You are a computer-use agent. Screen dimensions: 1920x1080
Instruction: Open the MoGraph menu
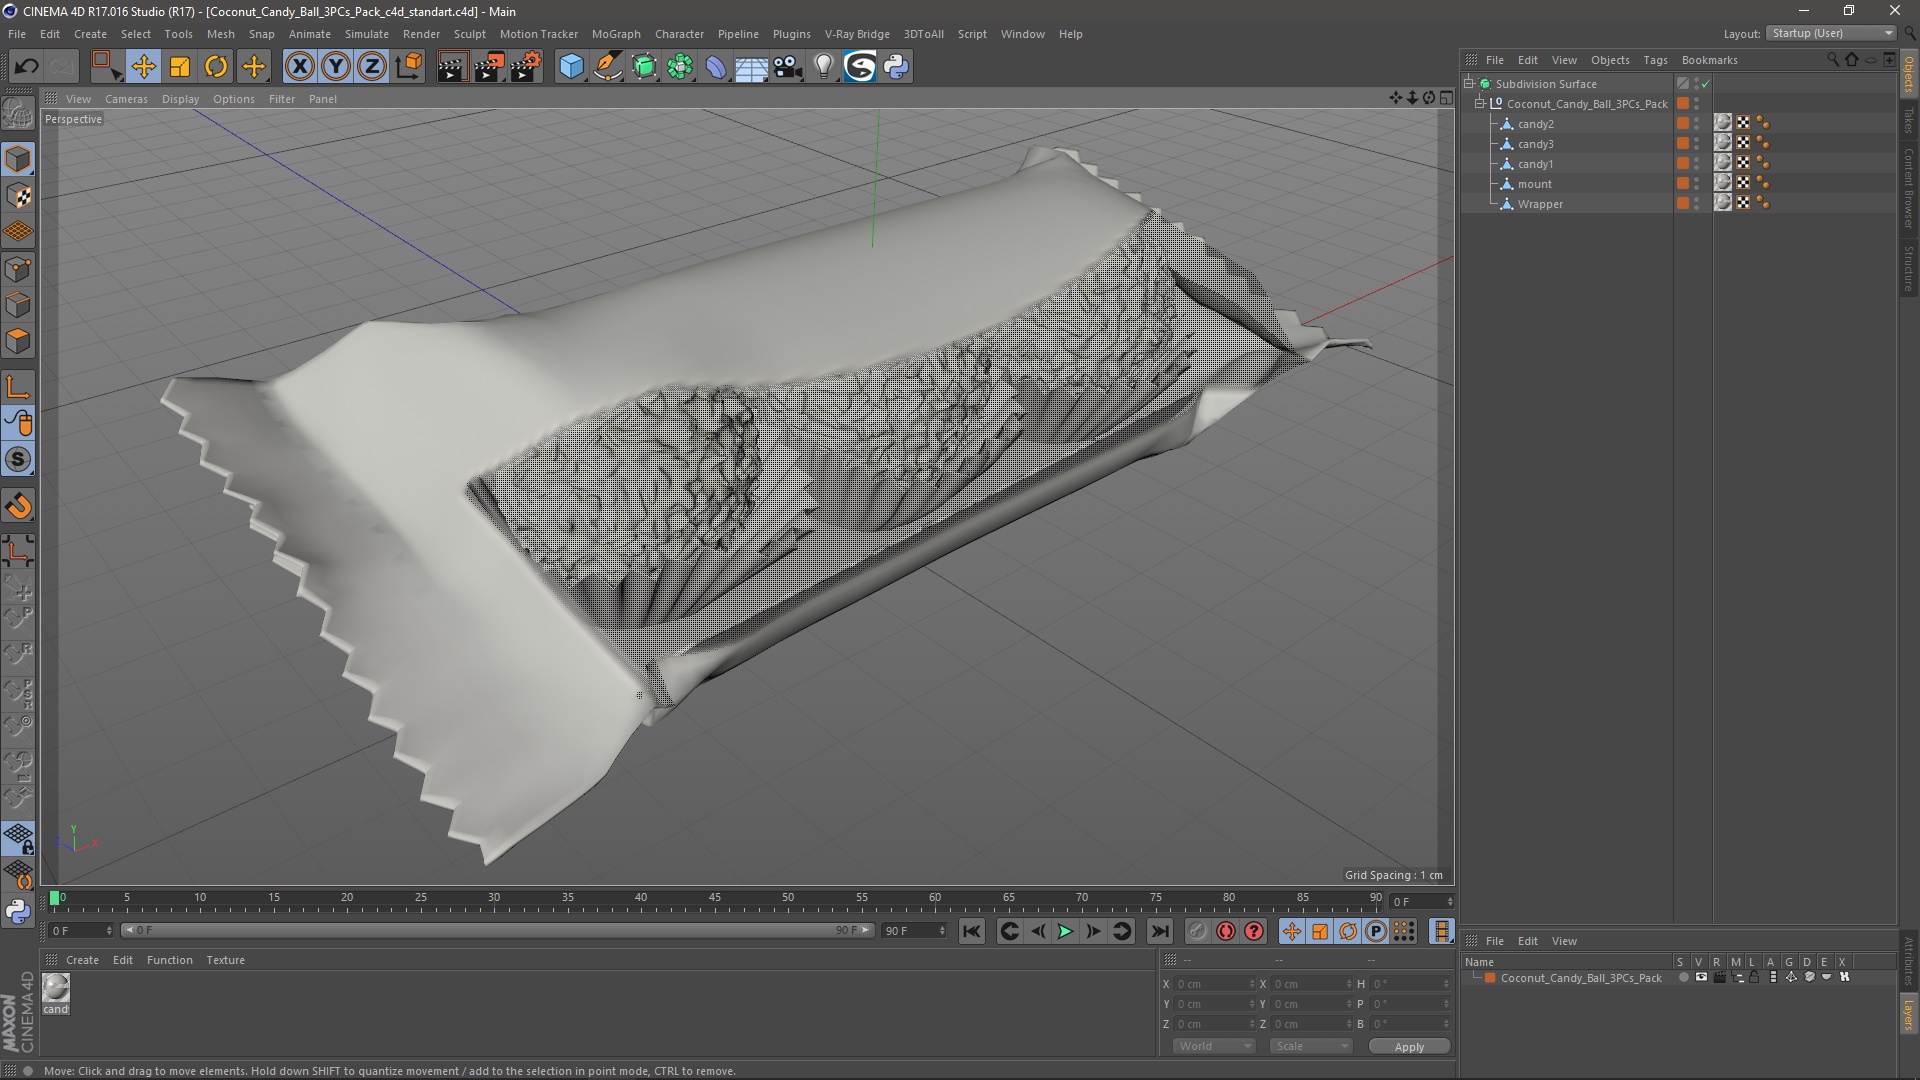coord(615,34)
